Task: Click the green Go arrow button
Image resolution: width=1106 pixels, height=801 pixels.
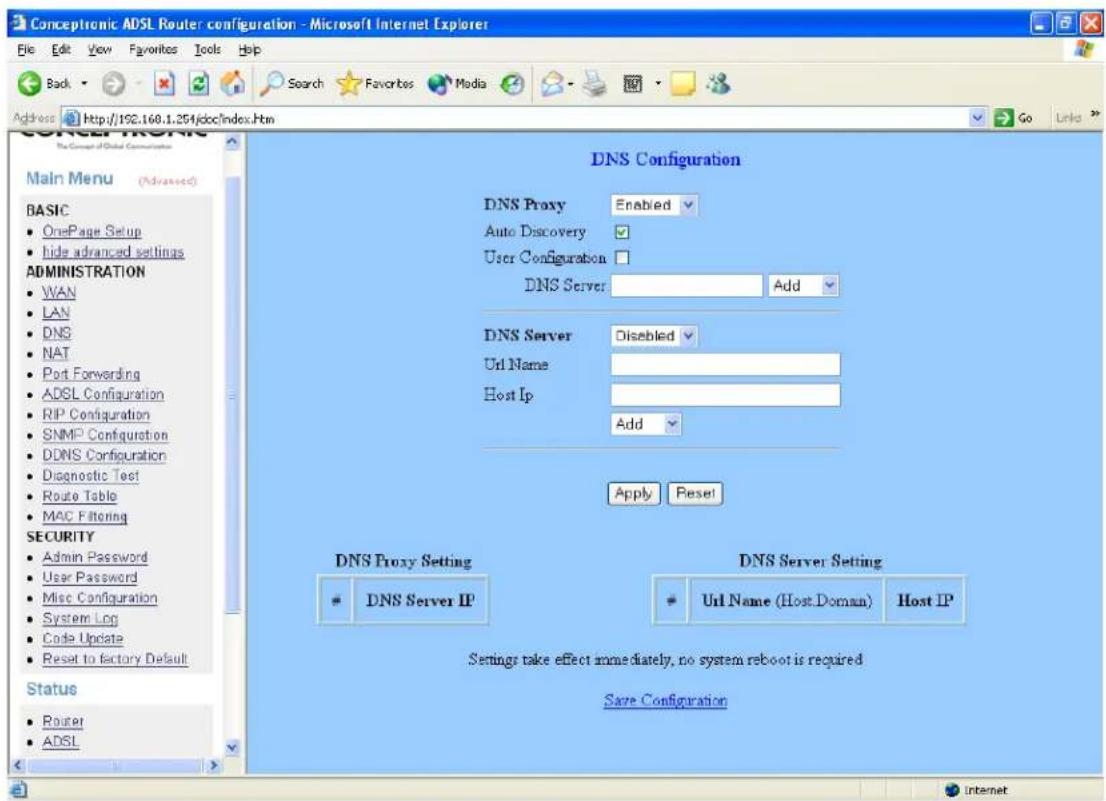Action: [x=1003, y=118]
